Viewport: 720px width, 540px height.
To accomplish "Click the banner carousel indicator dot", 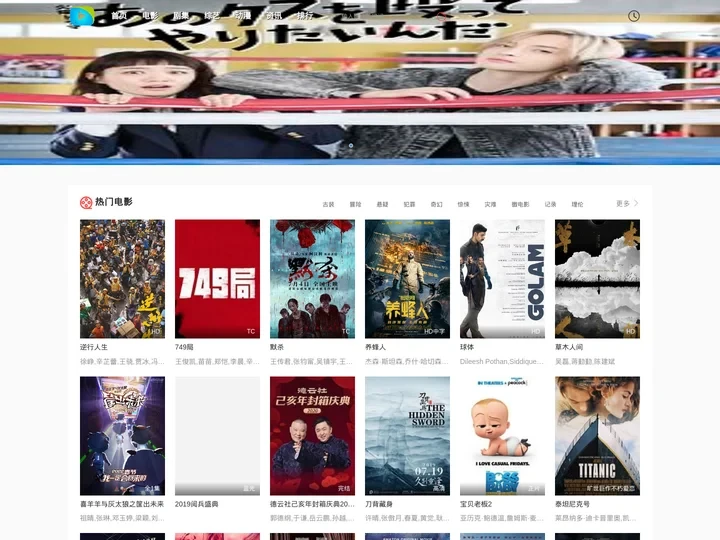I will [x=351, y=146].
